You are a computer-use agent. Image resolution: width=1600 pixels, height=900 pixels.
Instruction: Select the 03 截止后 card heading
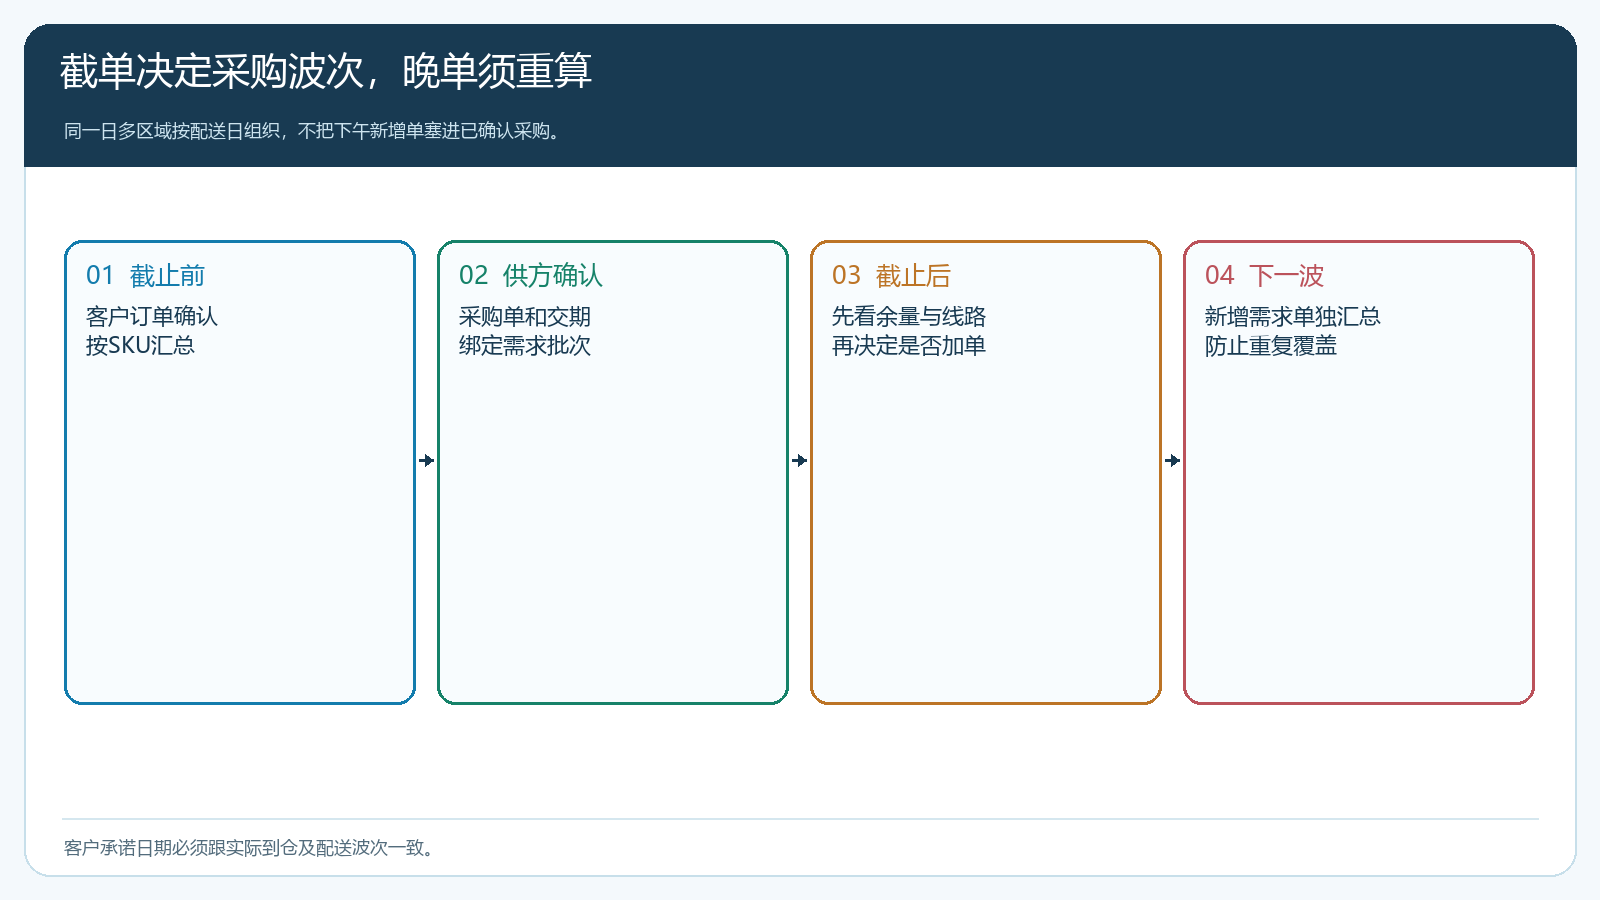(x=891, y=275)
